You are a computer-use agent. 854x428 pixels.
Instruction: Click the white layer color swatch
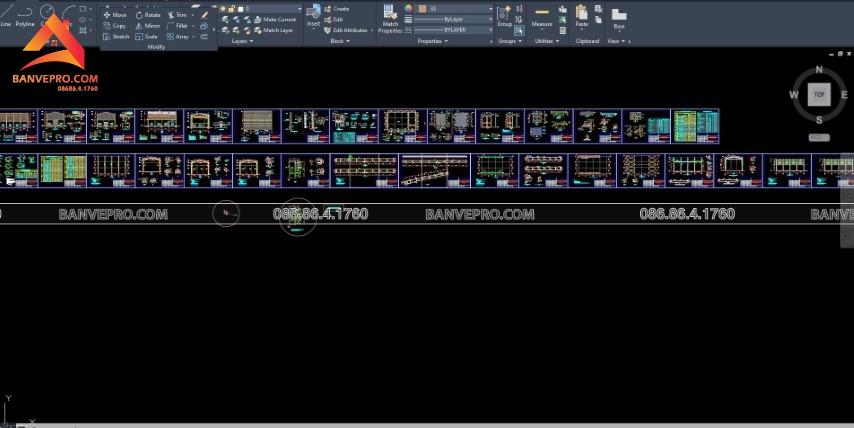click(241, 9)
